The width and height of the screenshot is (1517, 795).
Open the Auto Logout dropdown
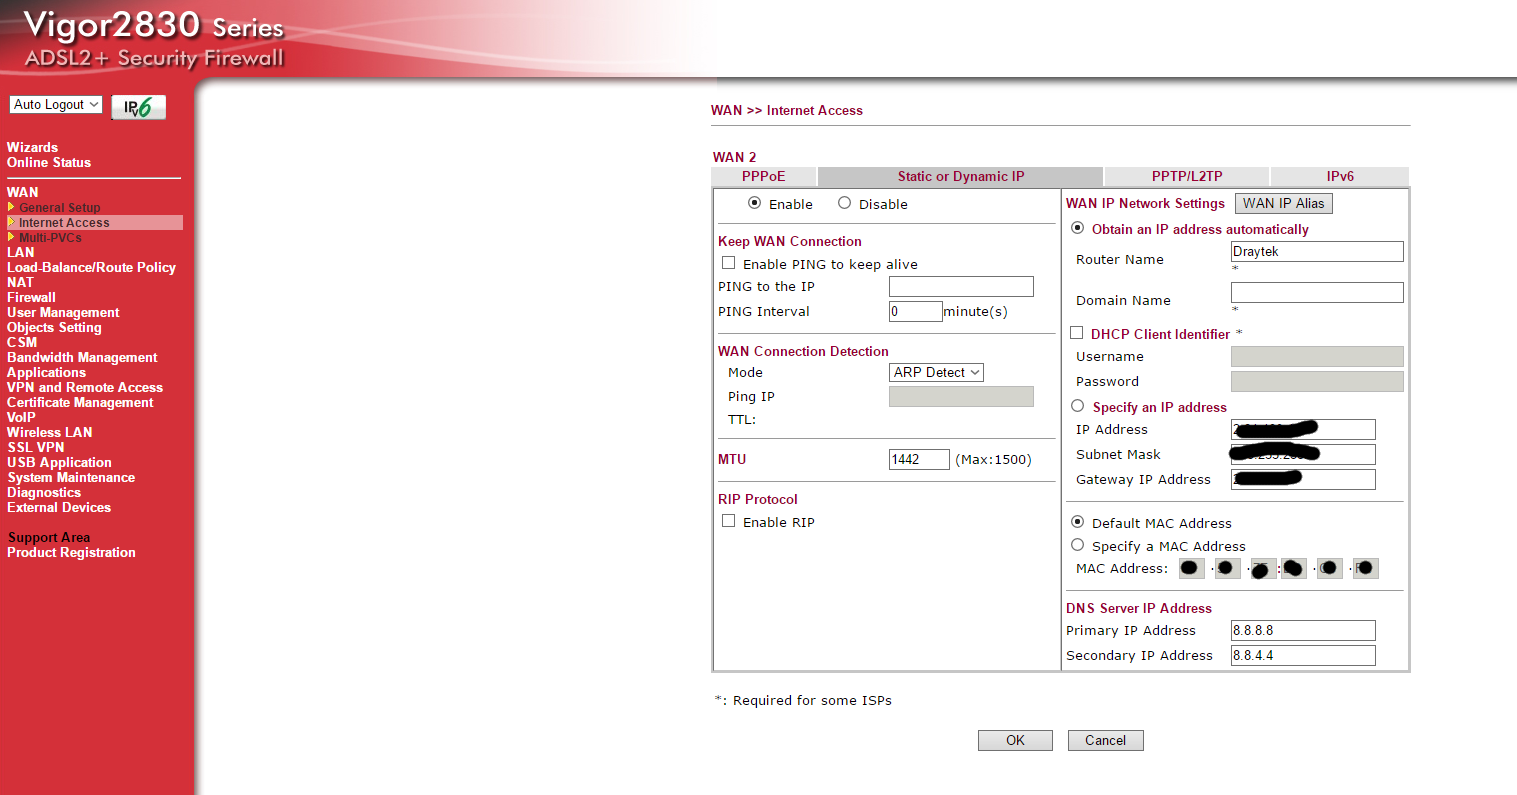click(56, 104)
